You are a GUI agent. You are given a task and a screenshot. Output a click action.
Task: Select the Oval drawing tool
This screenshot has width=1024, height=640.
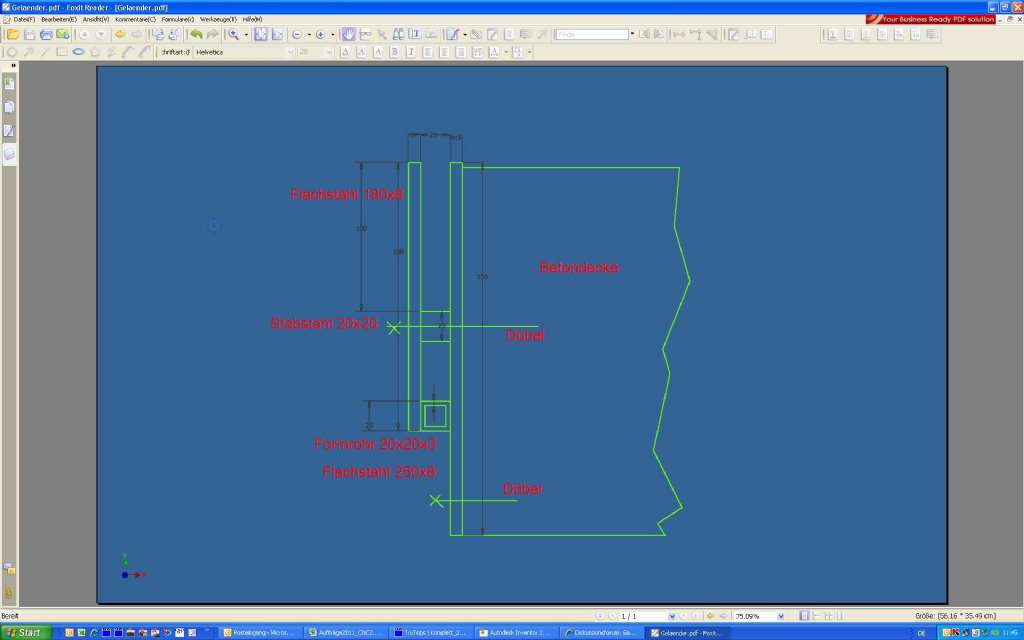tap(78, 52)
